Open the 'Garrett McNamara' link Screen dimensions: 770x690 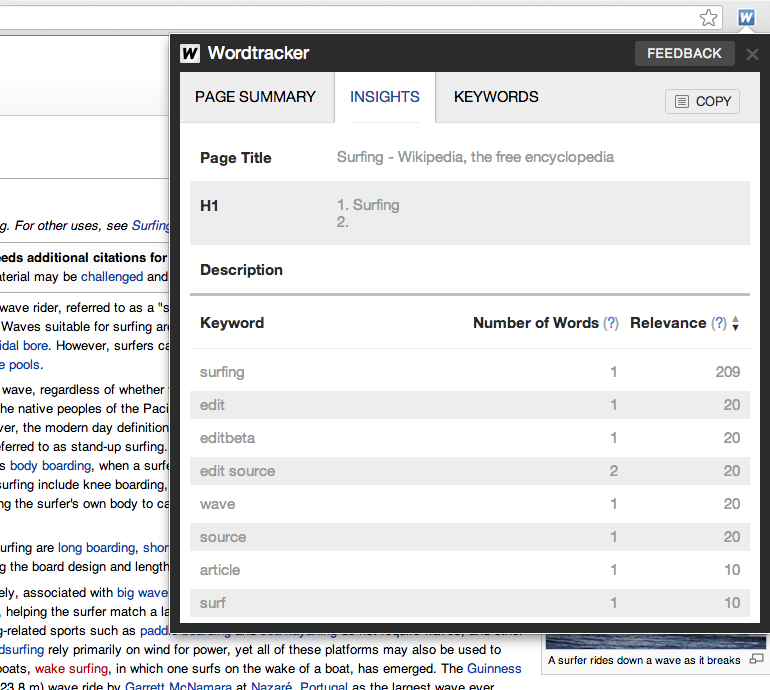point(178,686)
